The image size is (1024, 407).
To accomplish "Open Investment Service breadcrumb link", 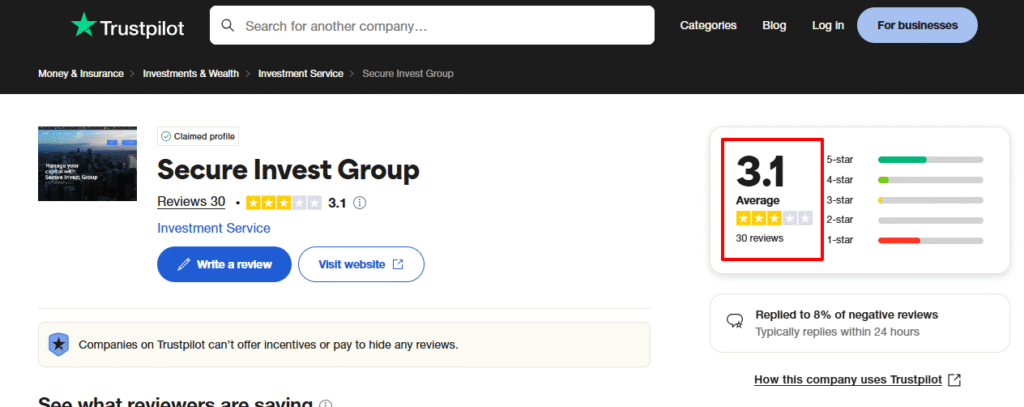I will pos(300,74).
